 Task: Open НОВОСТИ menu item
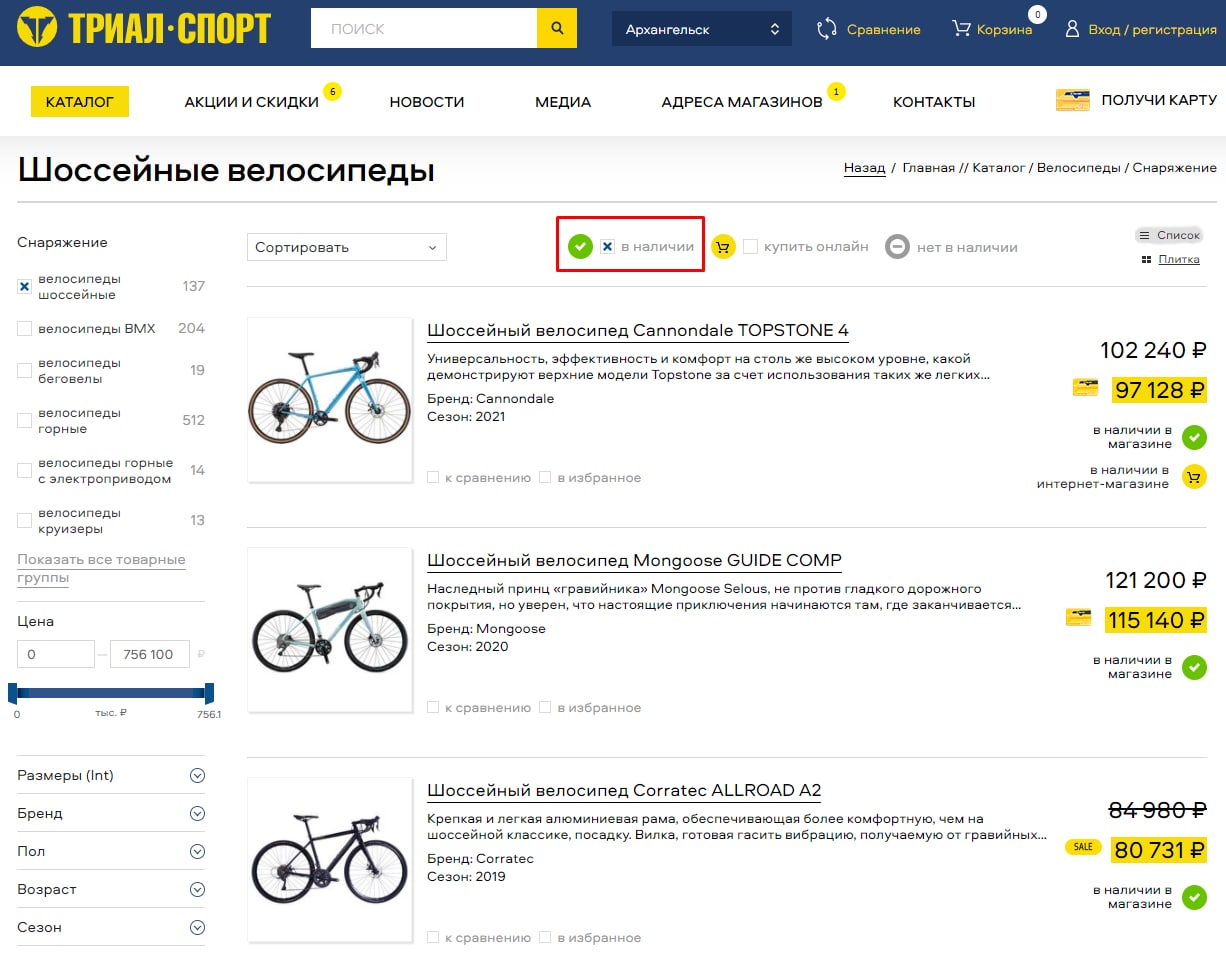pos(427,102)
